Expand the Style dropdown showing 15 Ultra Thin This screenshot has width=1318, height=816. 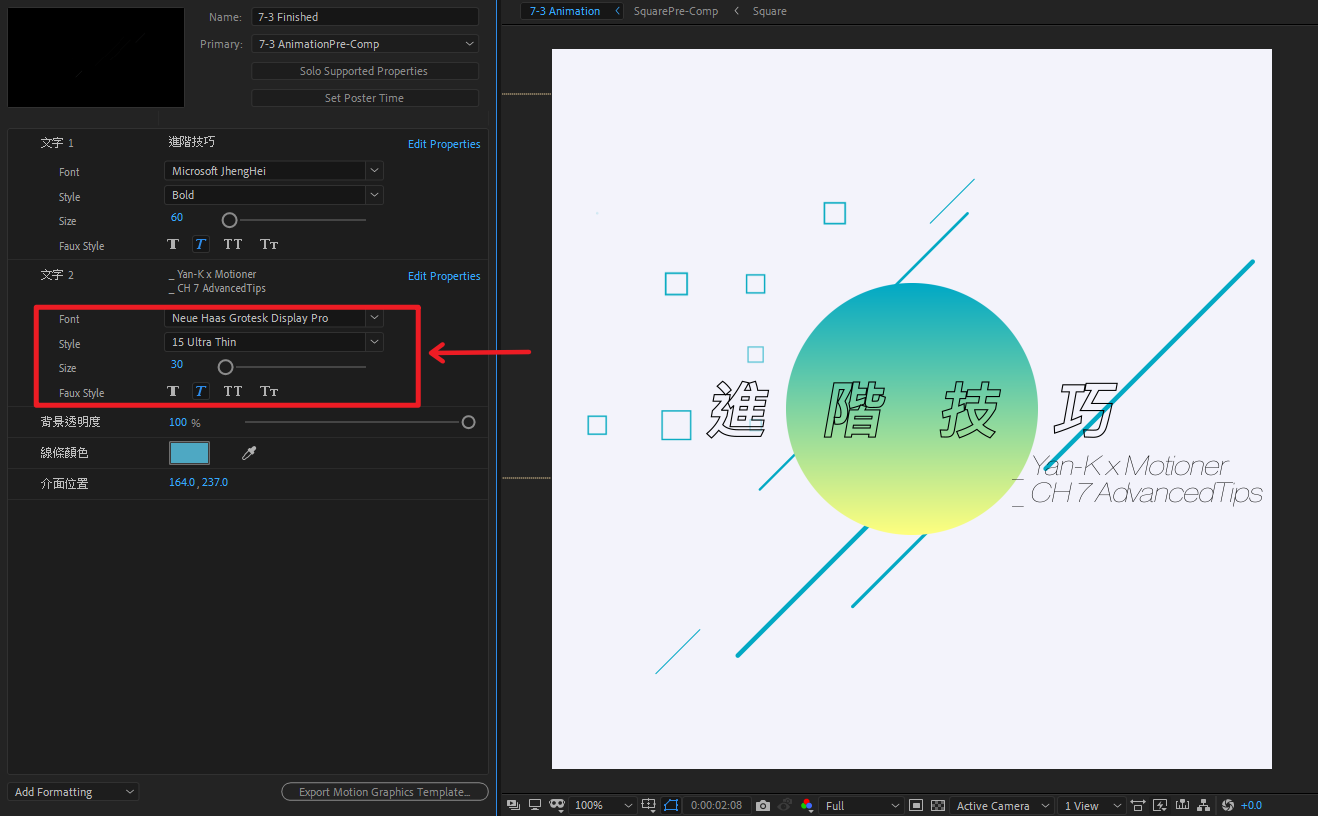click(273, 342)
